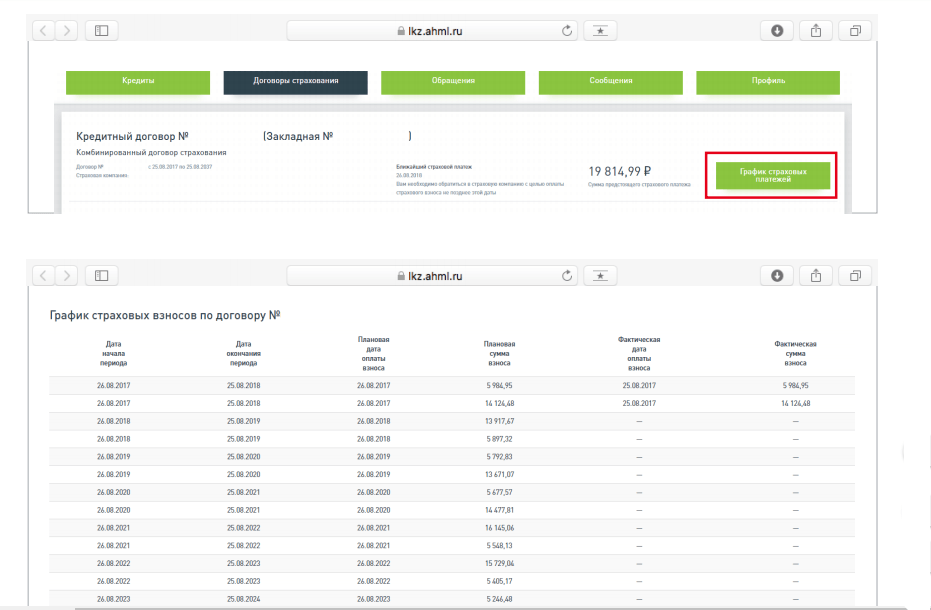The width and height of the screenshot is (931, 610).
Task: Click the share icon in the upper browser window
Action: tap(816, 31)
